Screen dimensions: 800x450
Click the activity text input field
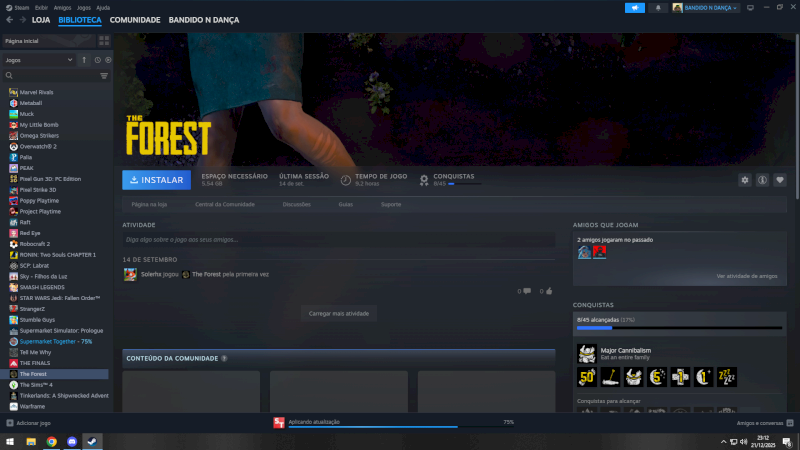[338, 240]
